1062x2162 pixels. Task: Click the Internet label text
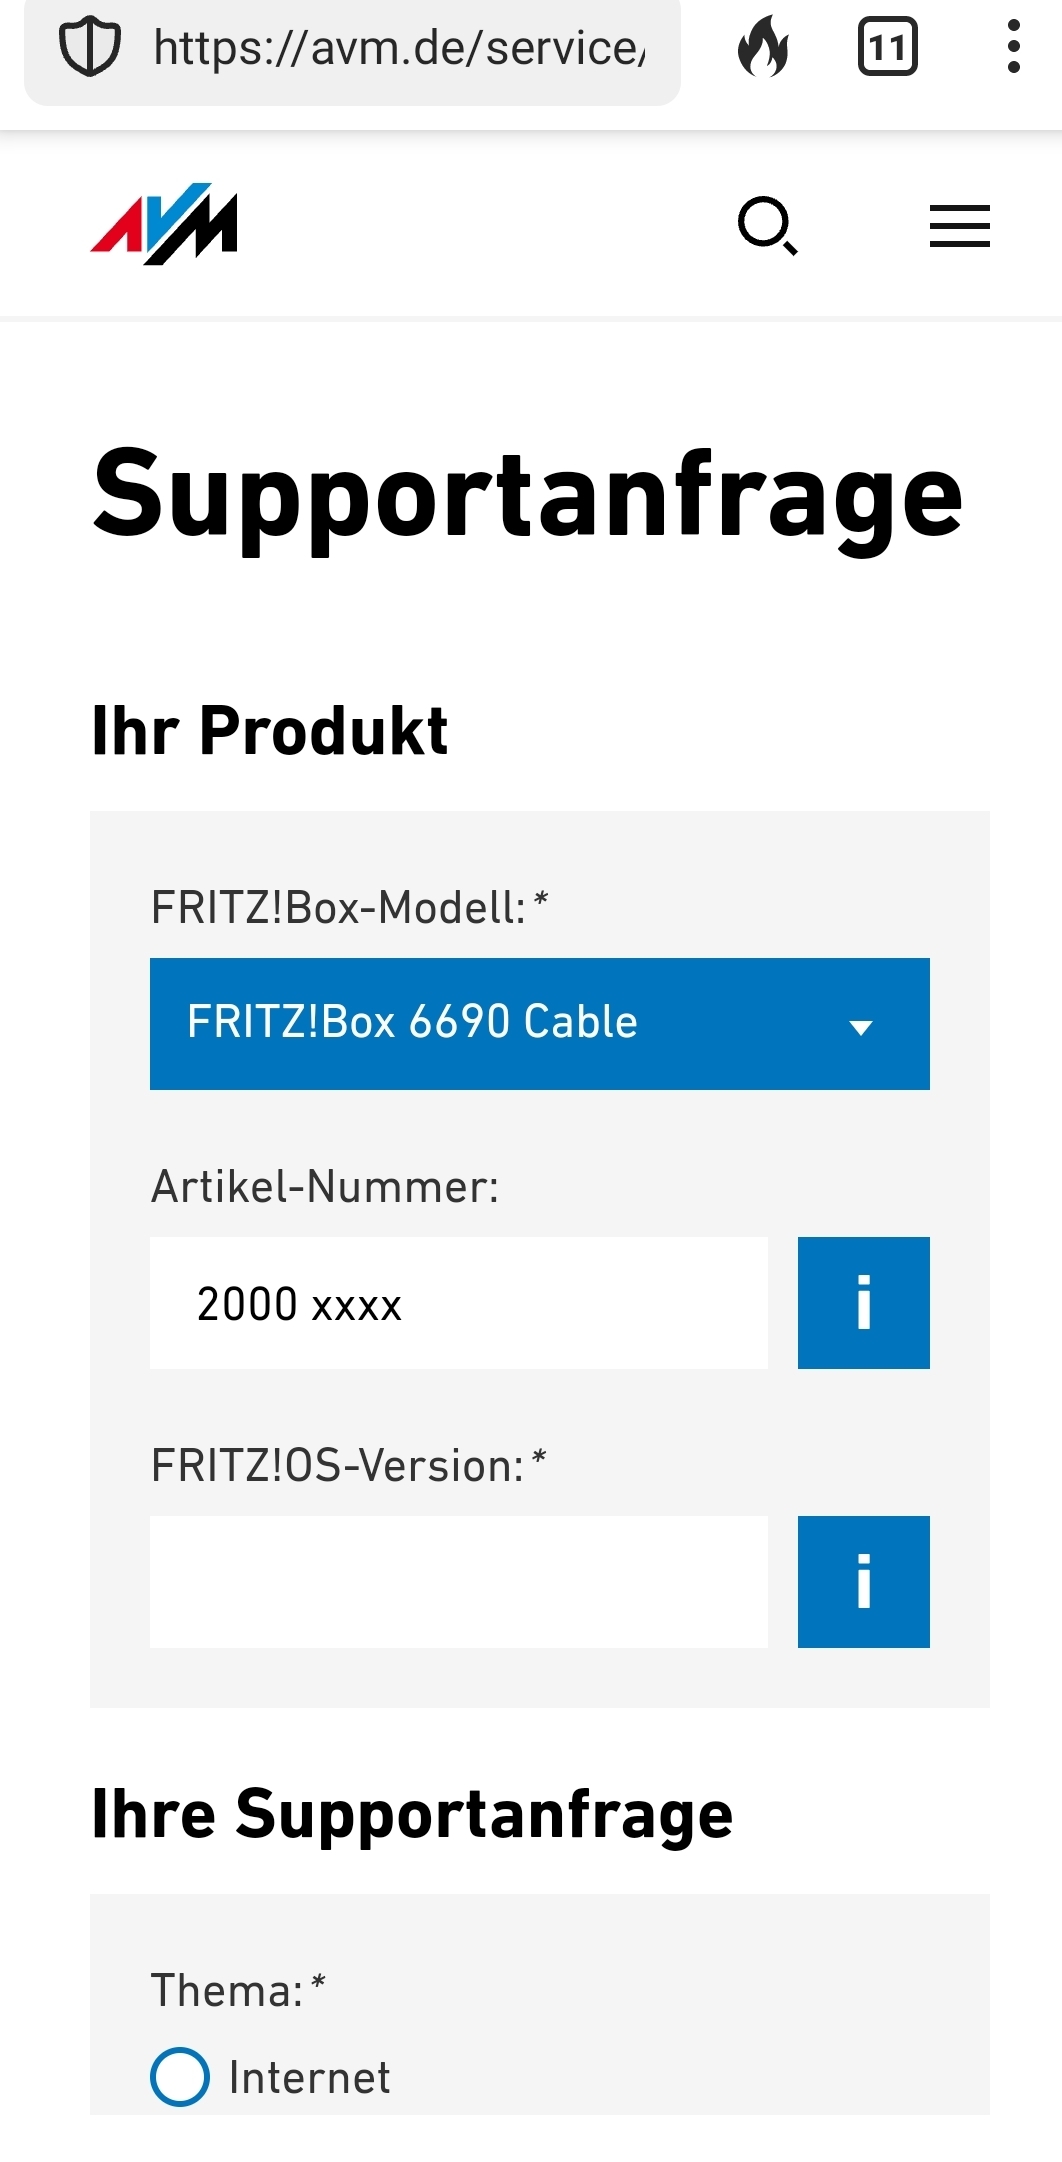[309, 2077]
